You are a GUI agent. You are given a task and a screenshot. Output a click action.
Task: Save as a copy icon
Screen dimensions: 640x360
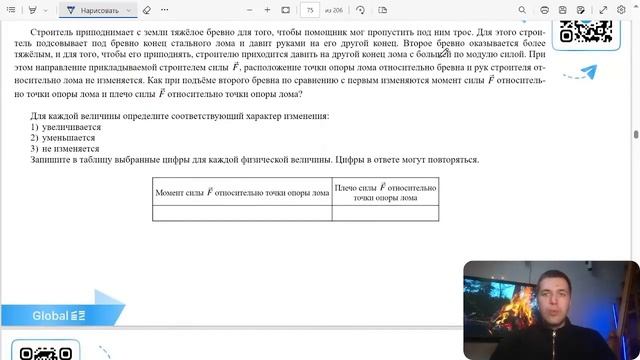tap(581, 10)
